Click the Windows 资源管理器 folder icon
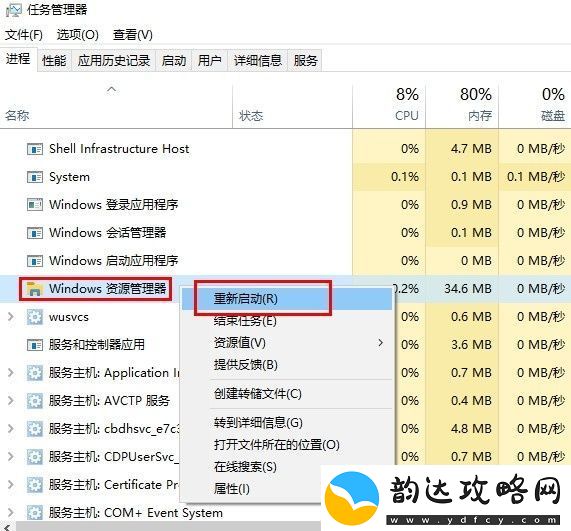571x531 pixels. coord(35,288)
